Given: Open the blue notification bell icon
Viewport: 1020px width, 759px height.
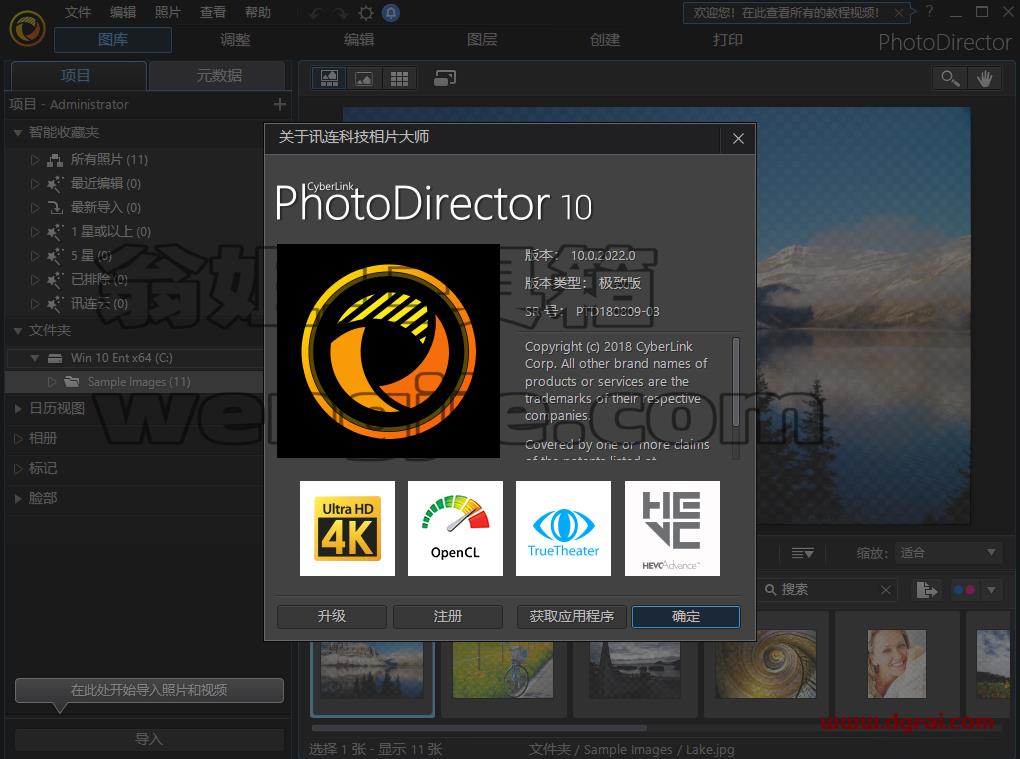Looking at the screenshot, I should [x=391, y=13].
